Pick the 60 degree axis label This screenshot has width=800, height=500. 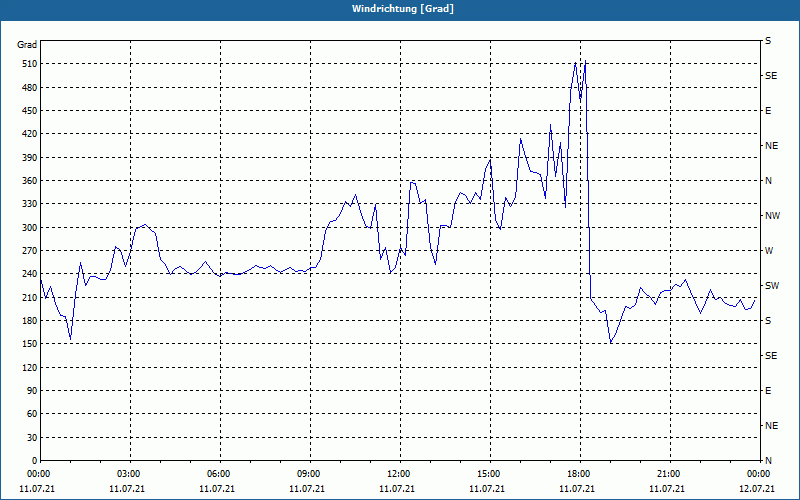(x=33, y=414)
